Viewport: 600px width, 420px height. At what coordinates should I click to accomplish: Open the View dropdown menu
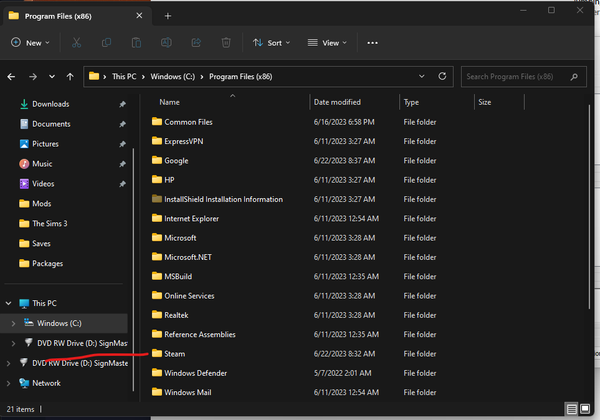[327, 43]
